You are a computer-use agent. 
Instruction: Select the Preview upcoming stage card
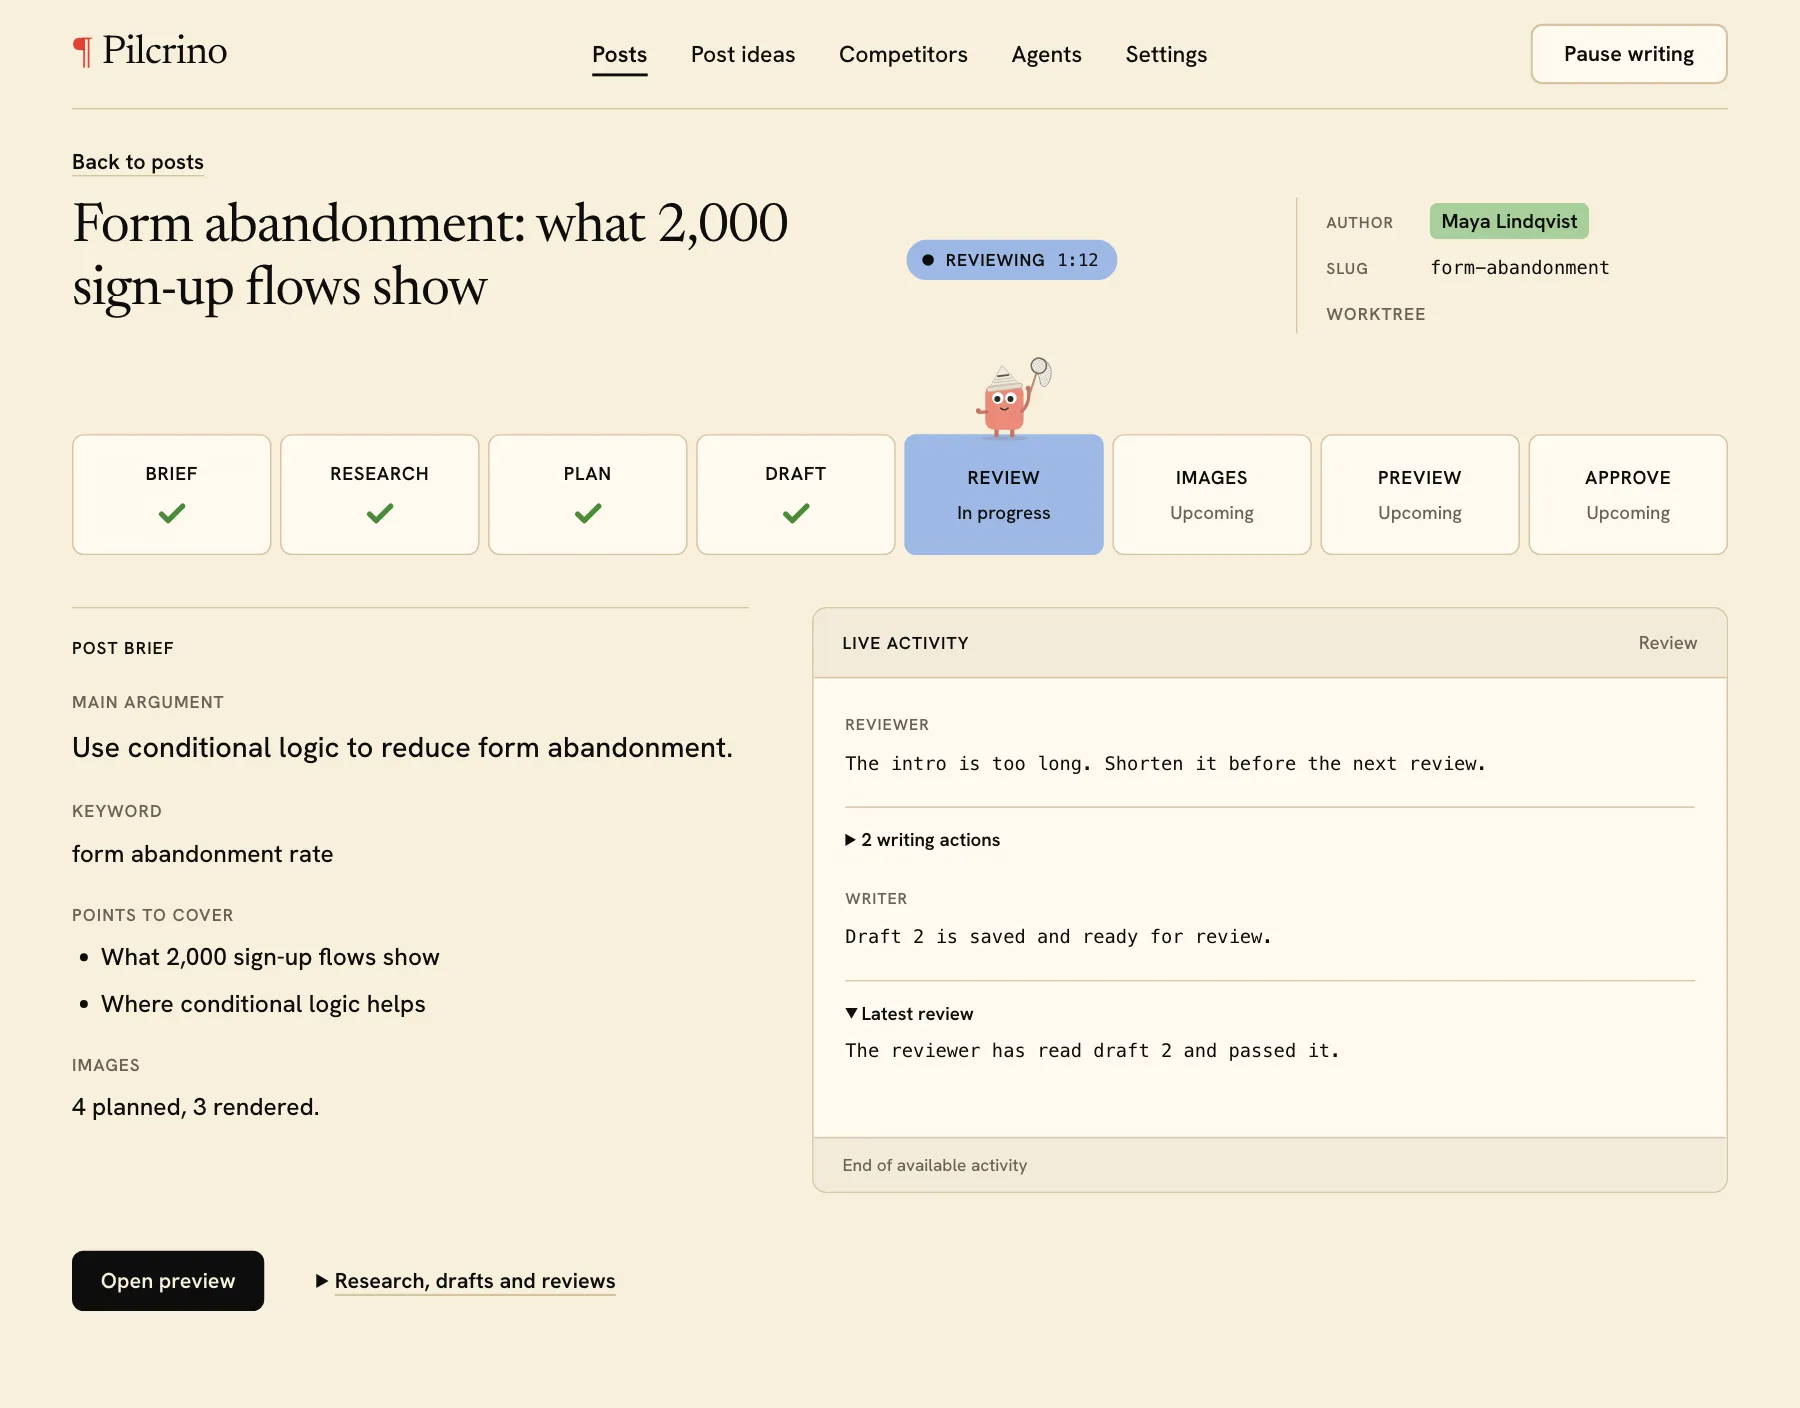pos(1420,494)
